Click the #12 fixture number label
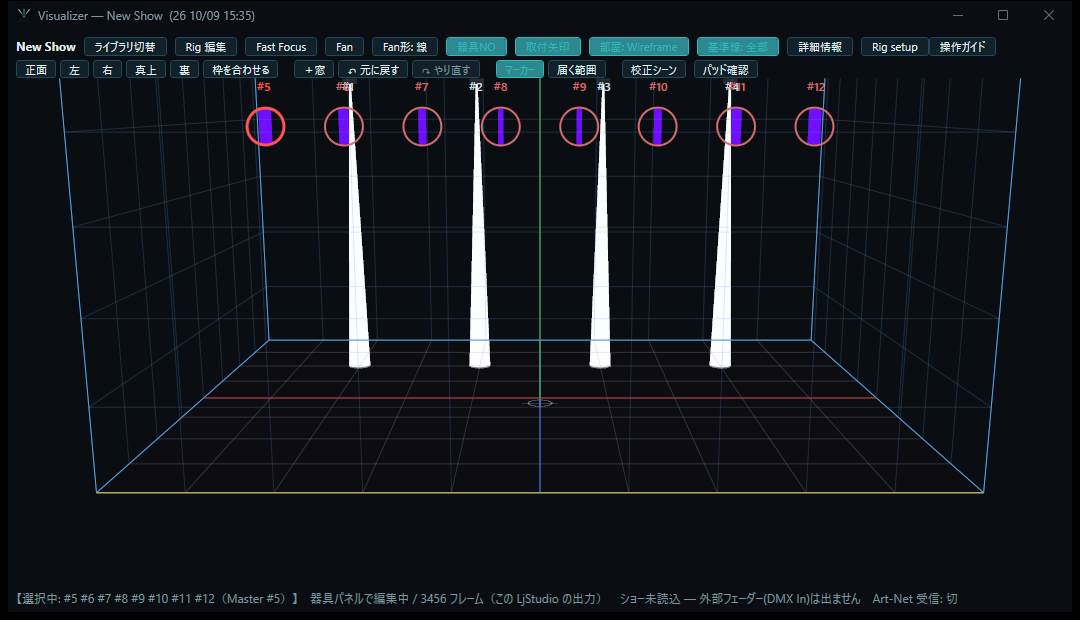The width and height of the screenshot is (1080, 620). click(816, 87)
